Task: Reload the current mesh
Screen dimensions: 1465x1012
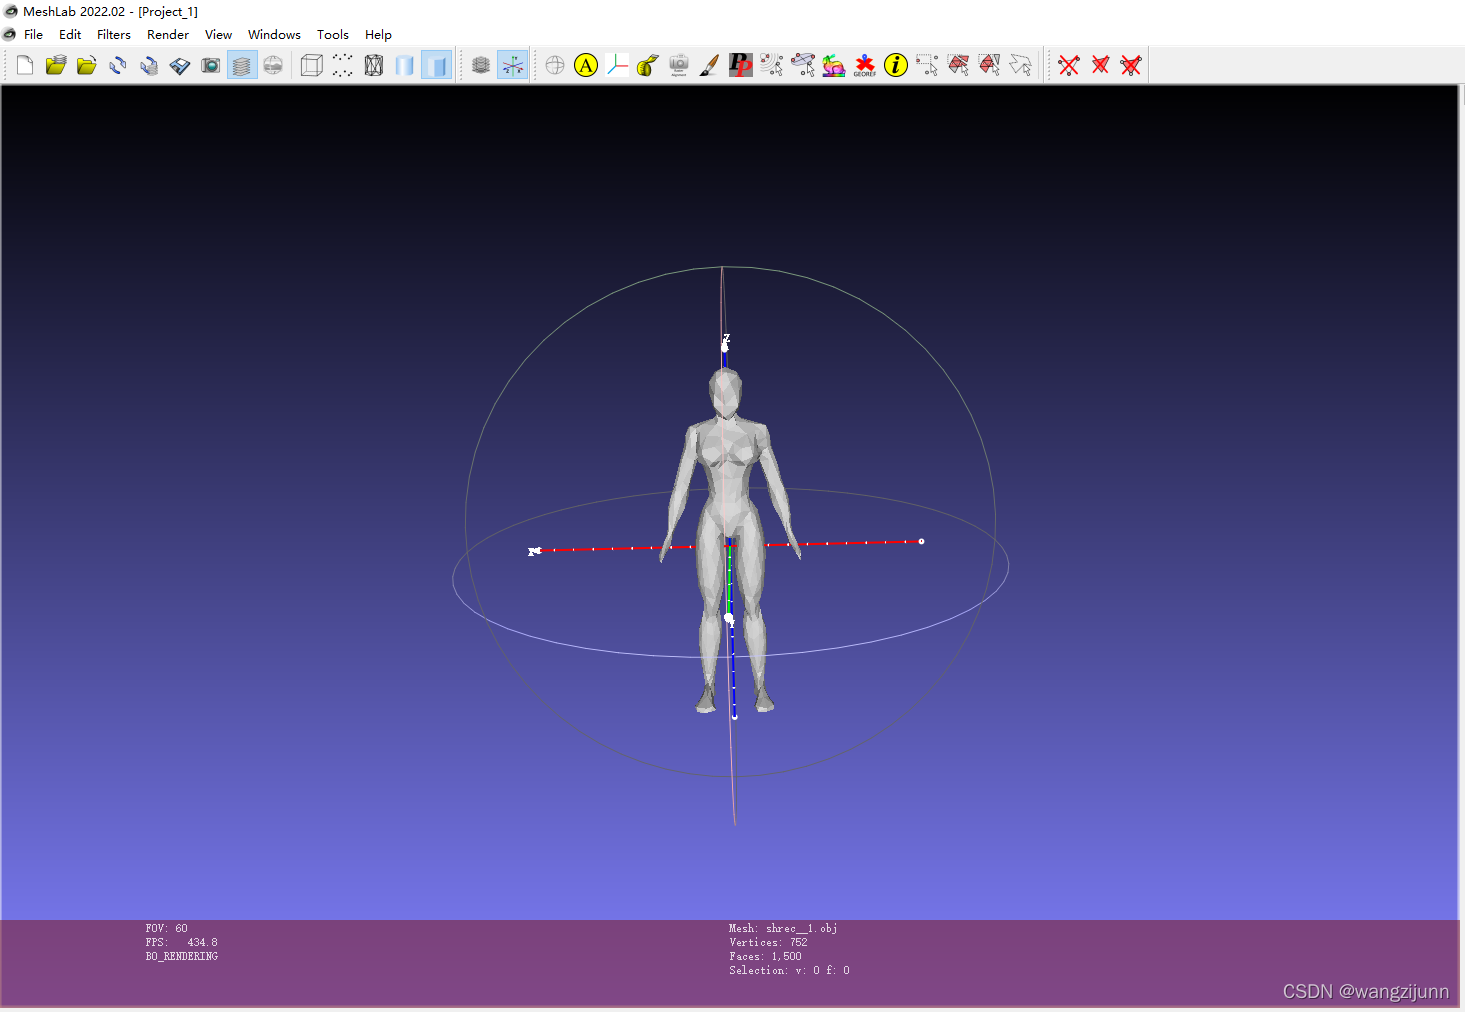Action: tap(118, 66)
